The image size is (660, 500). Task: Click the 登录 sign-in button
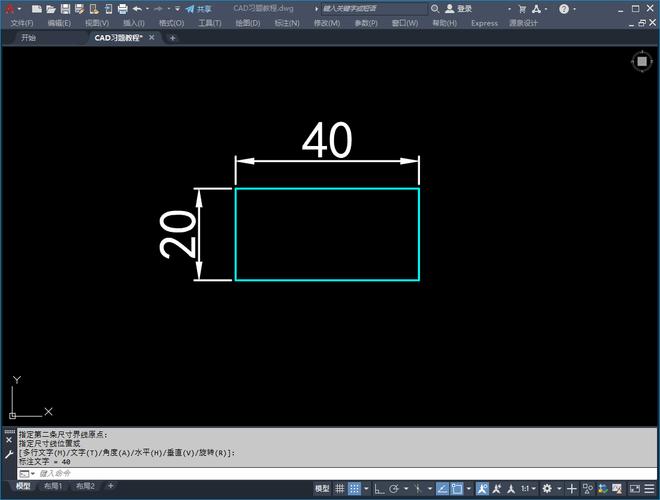[459, 8]
